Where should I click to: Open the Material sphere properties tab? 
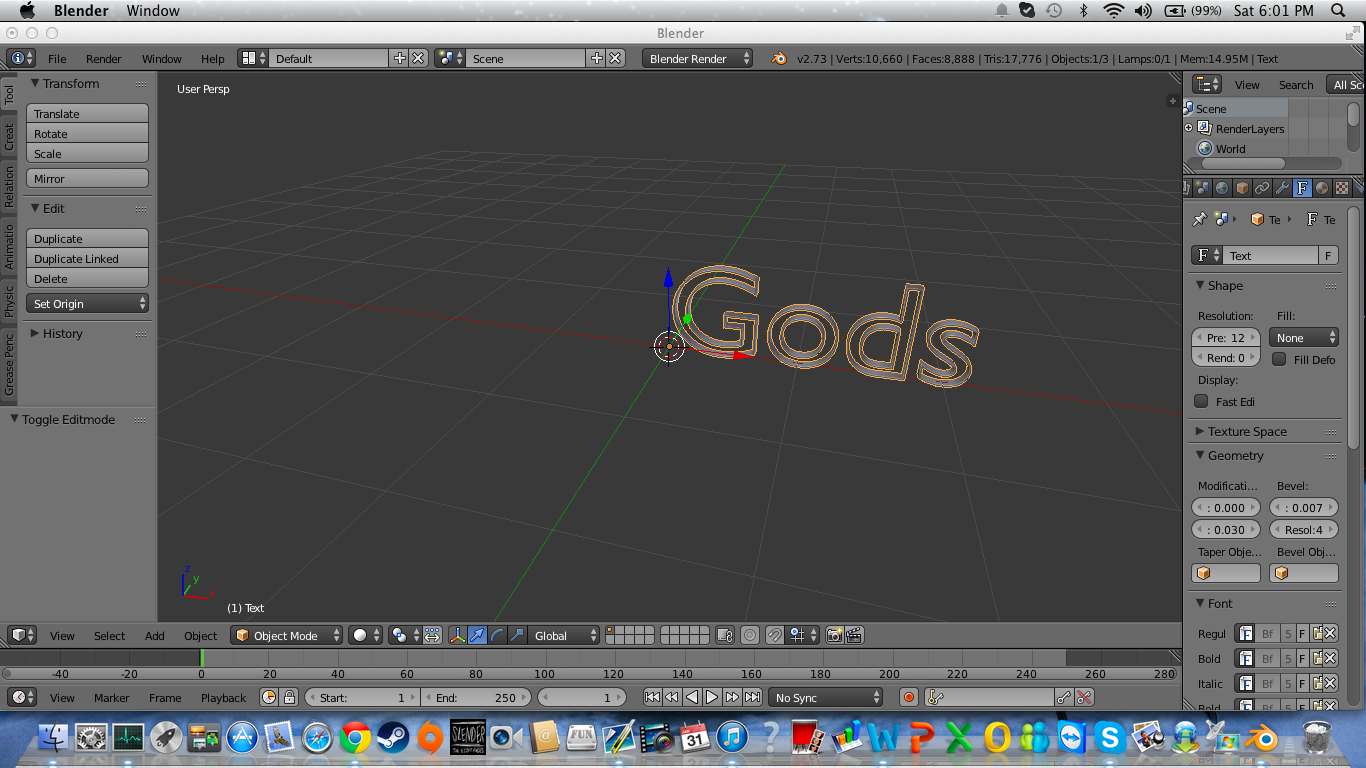[x=1322, y=188]
